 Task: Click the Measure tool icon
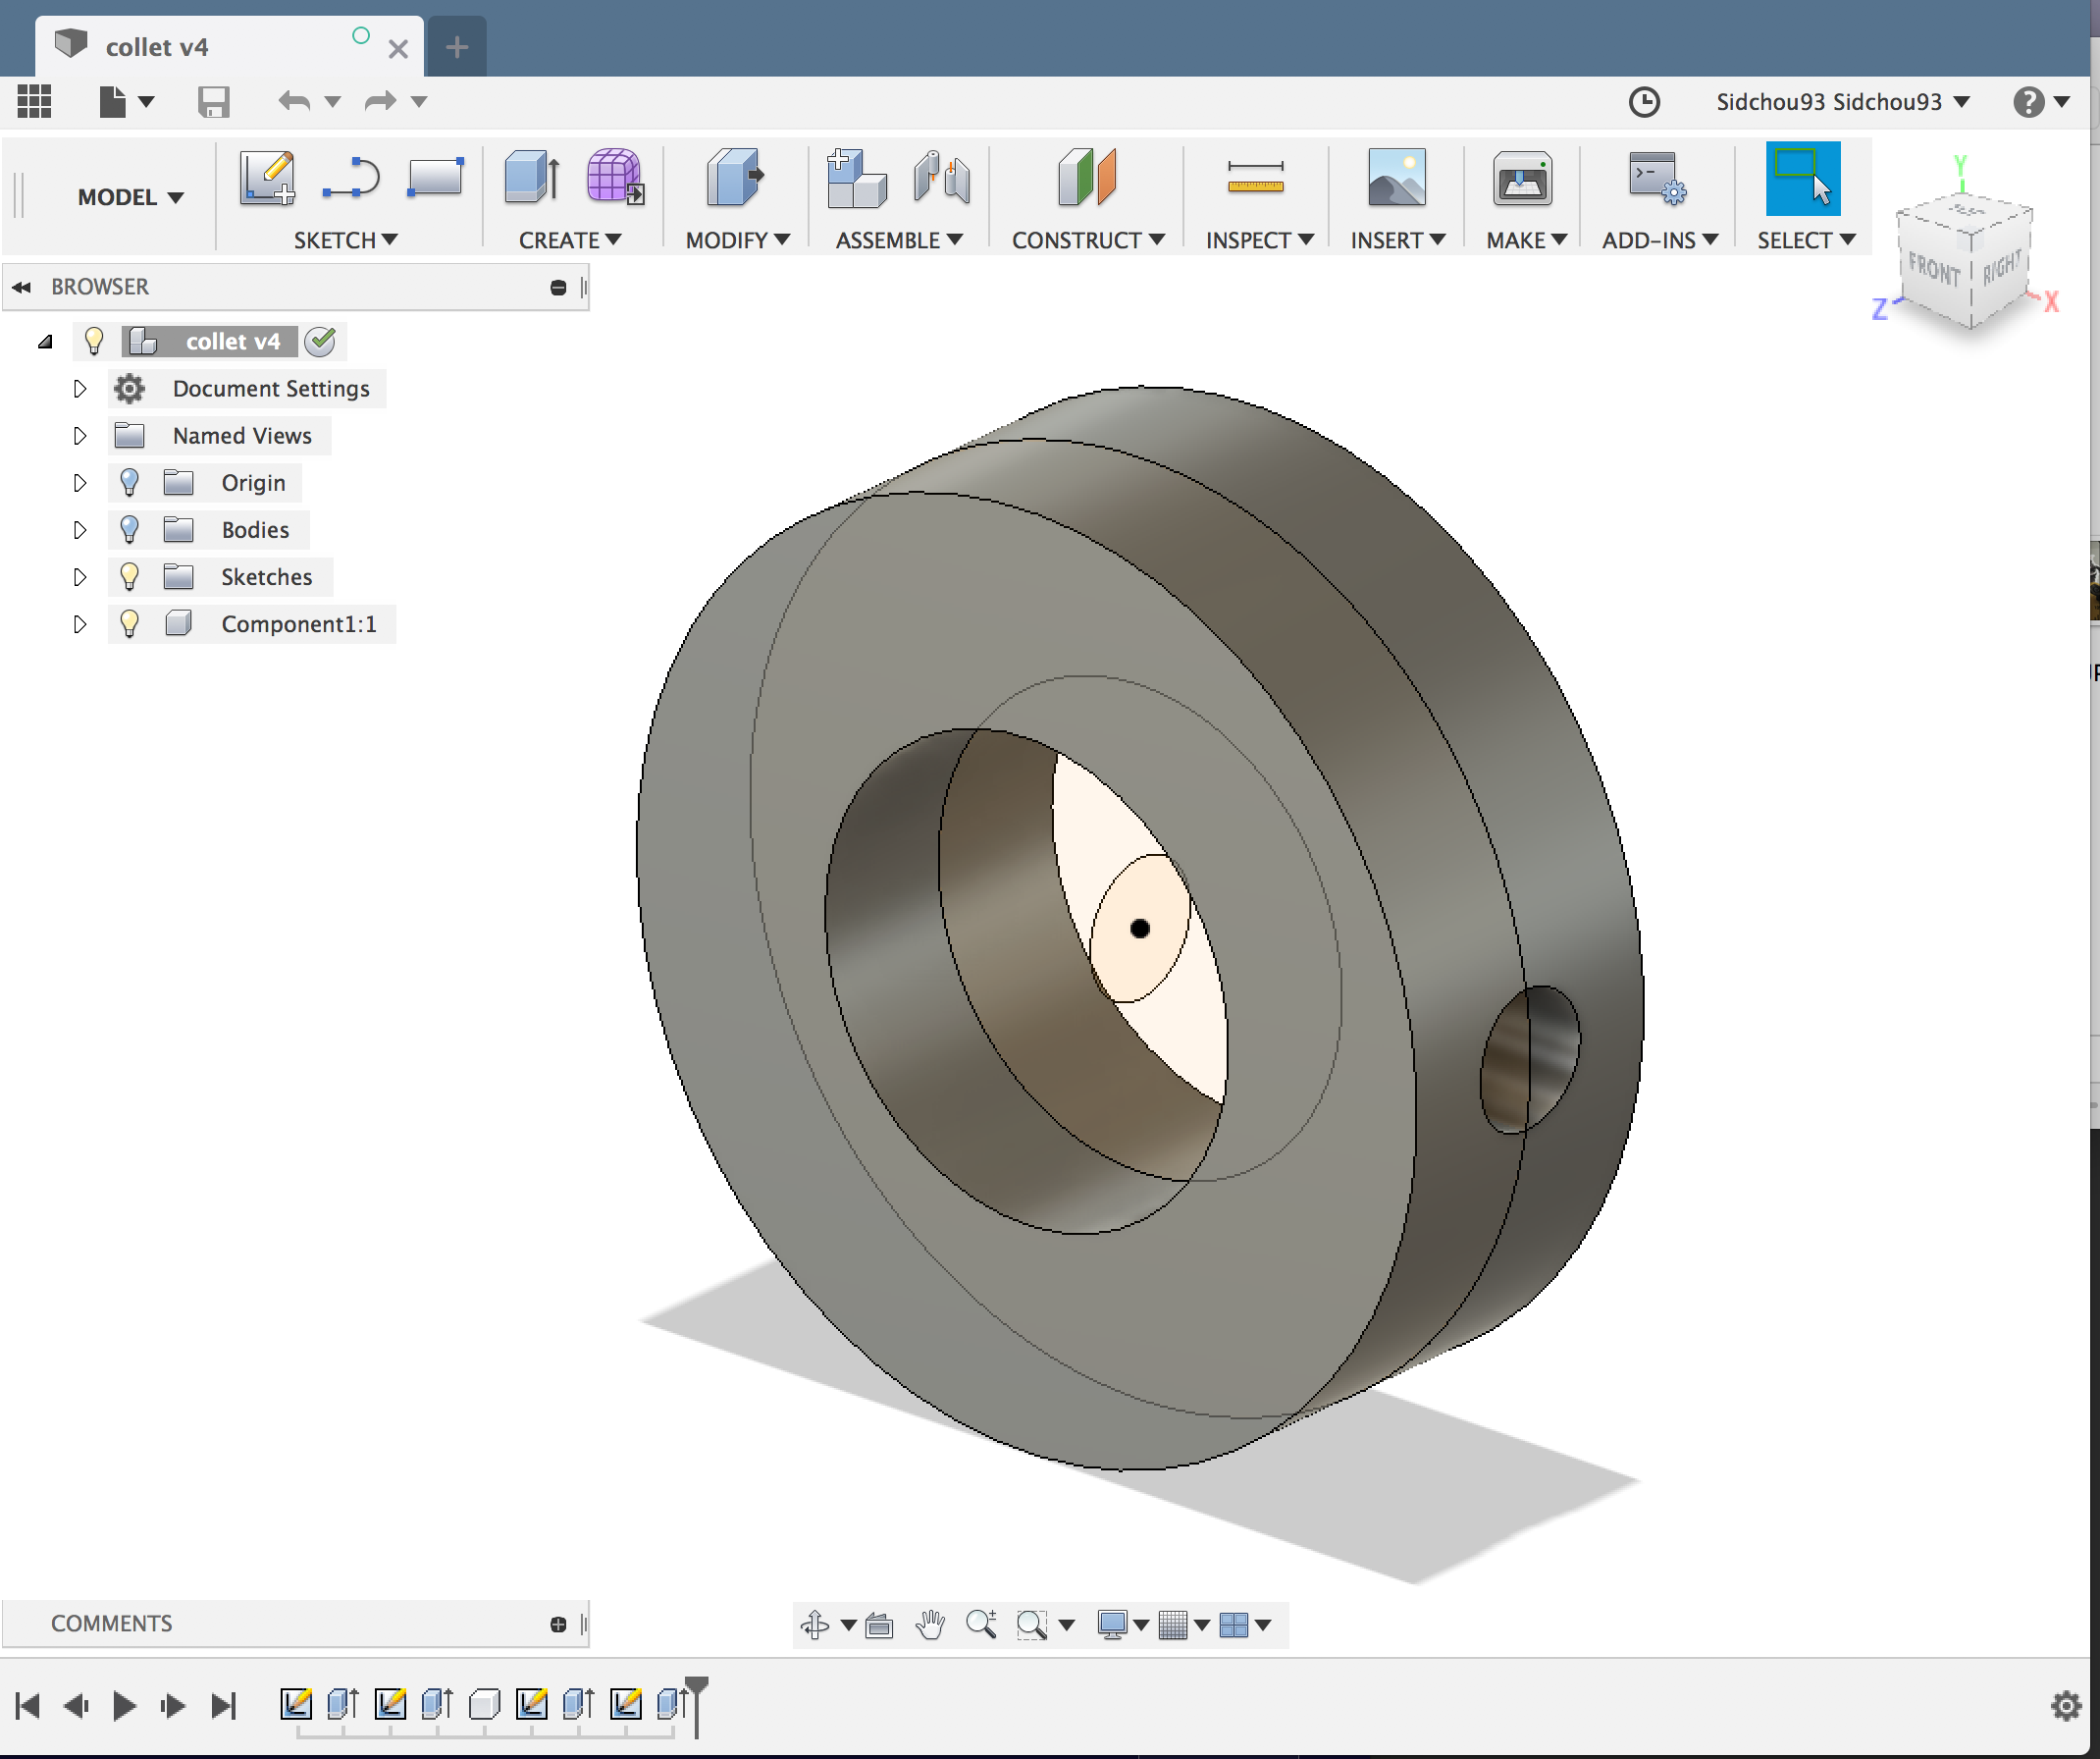[x=1255, y=178]
